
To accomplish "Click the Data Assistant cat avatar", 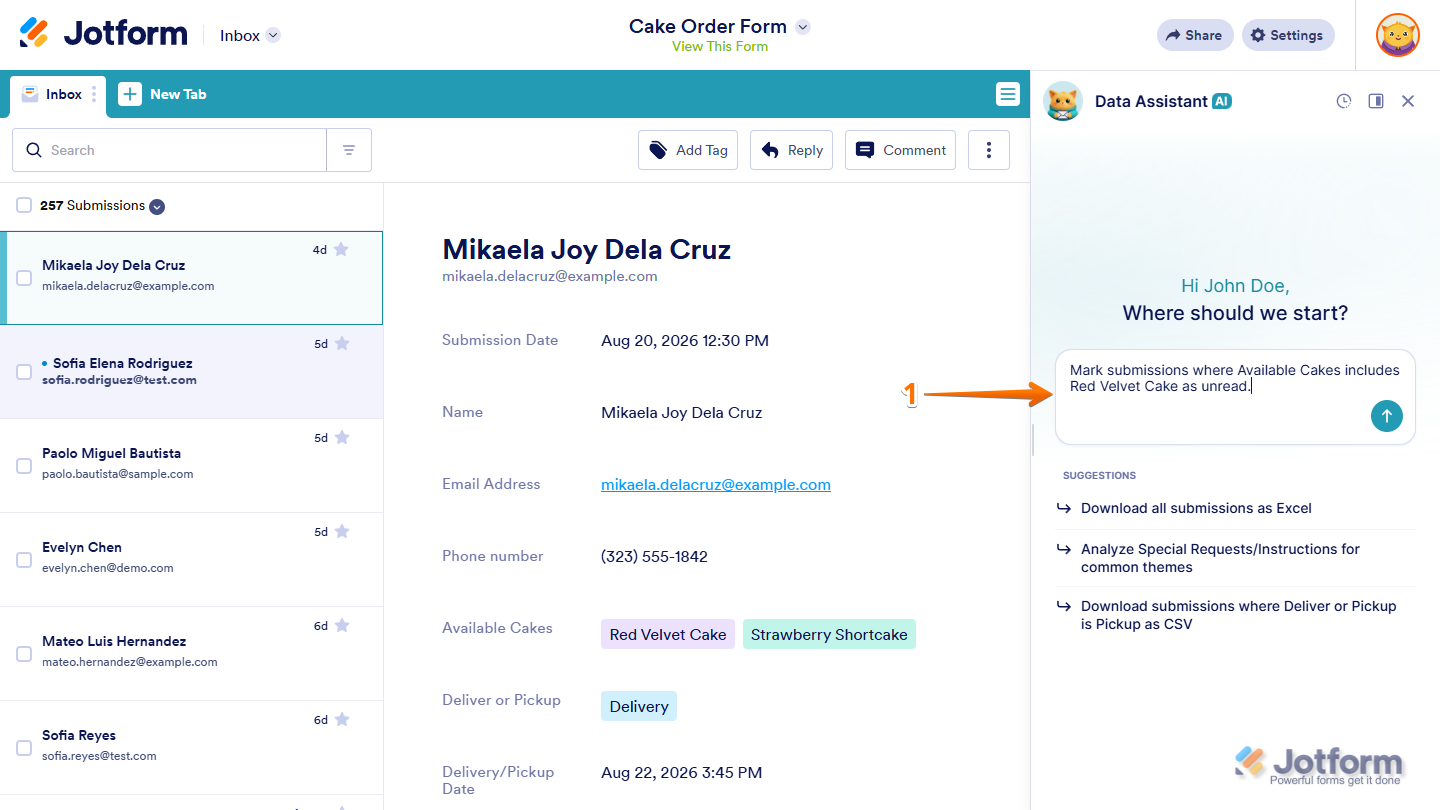I will pyautogui.click(x=1063, y=101).
